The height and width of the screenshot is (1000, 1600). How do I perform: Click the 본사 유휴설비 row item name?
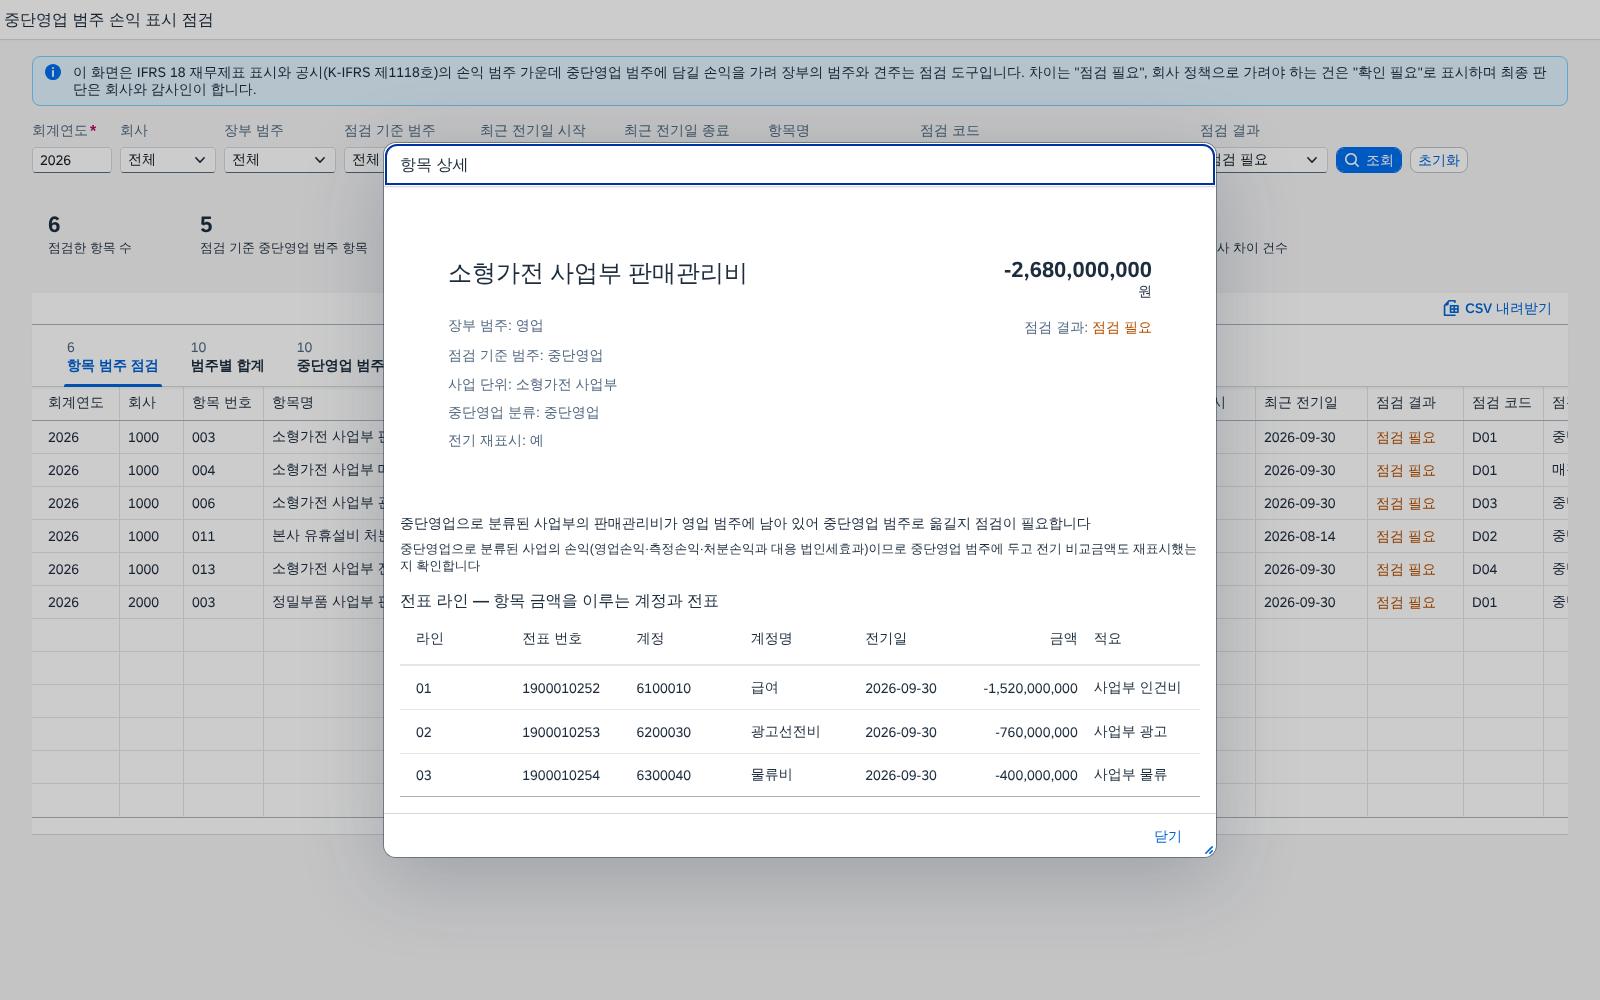(x=328, y=536)
